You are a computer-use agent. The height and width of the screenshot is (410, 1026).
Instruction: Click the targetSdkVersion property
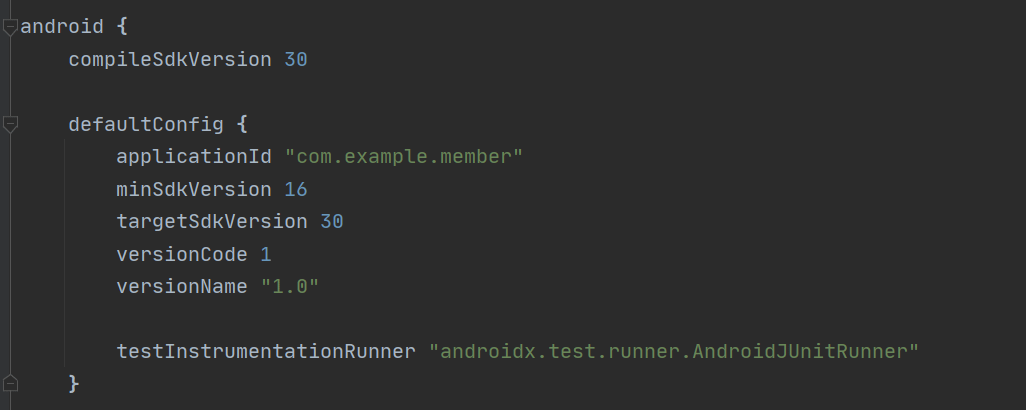pyautogui.click(x=212, y=222)
